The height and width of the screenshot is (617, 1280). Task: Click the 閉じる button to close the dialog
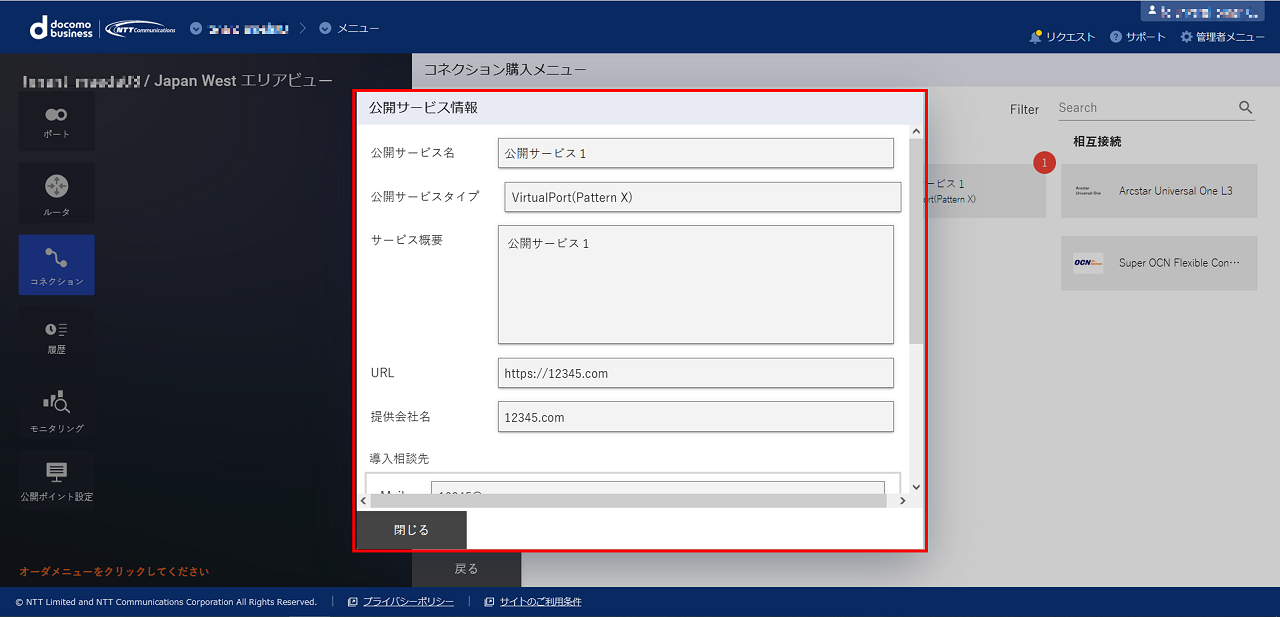click(x=411, y=531)
